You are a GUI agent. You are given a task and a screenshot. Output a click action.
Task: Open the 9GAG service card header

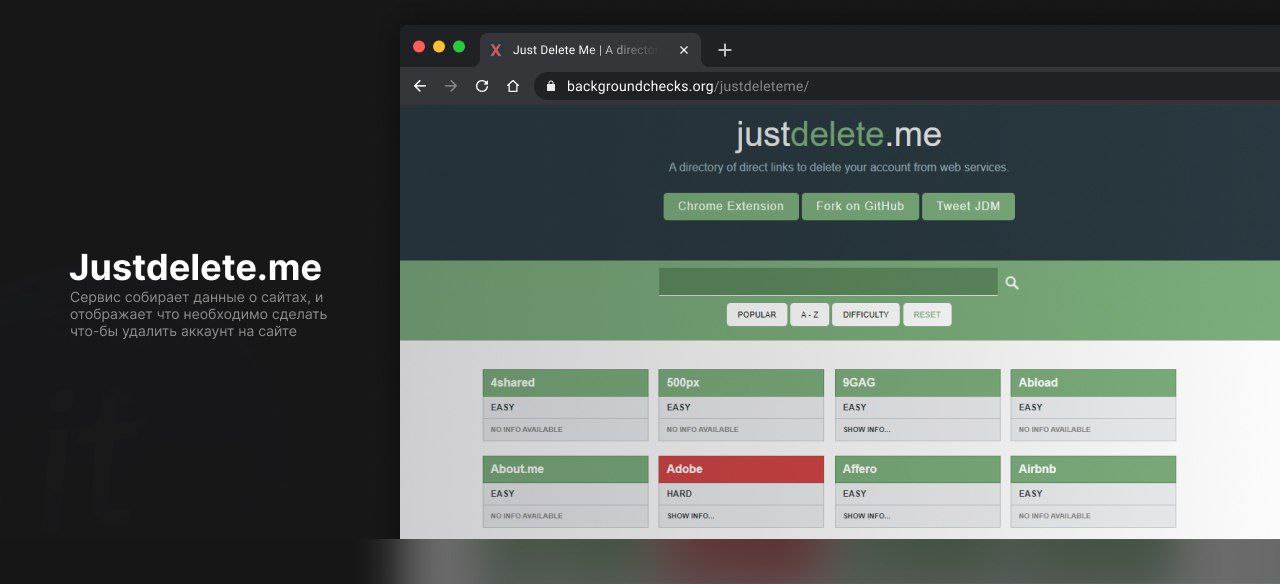coord(917,383)
